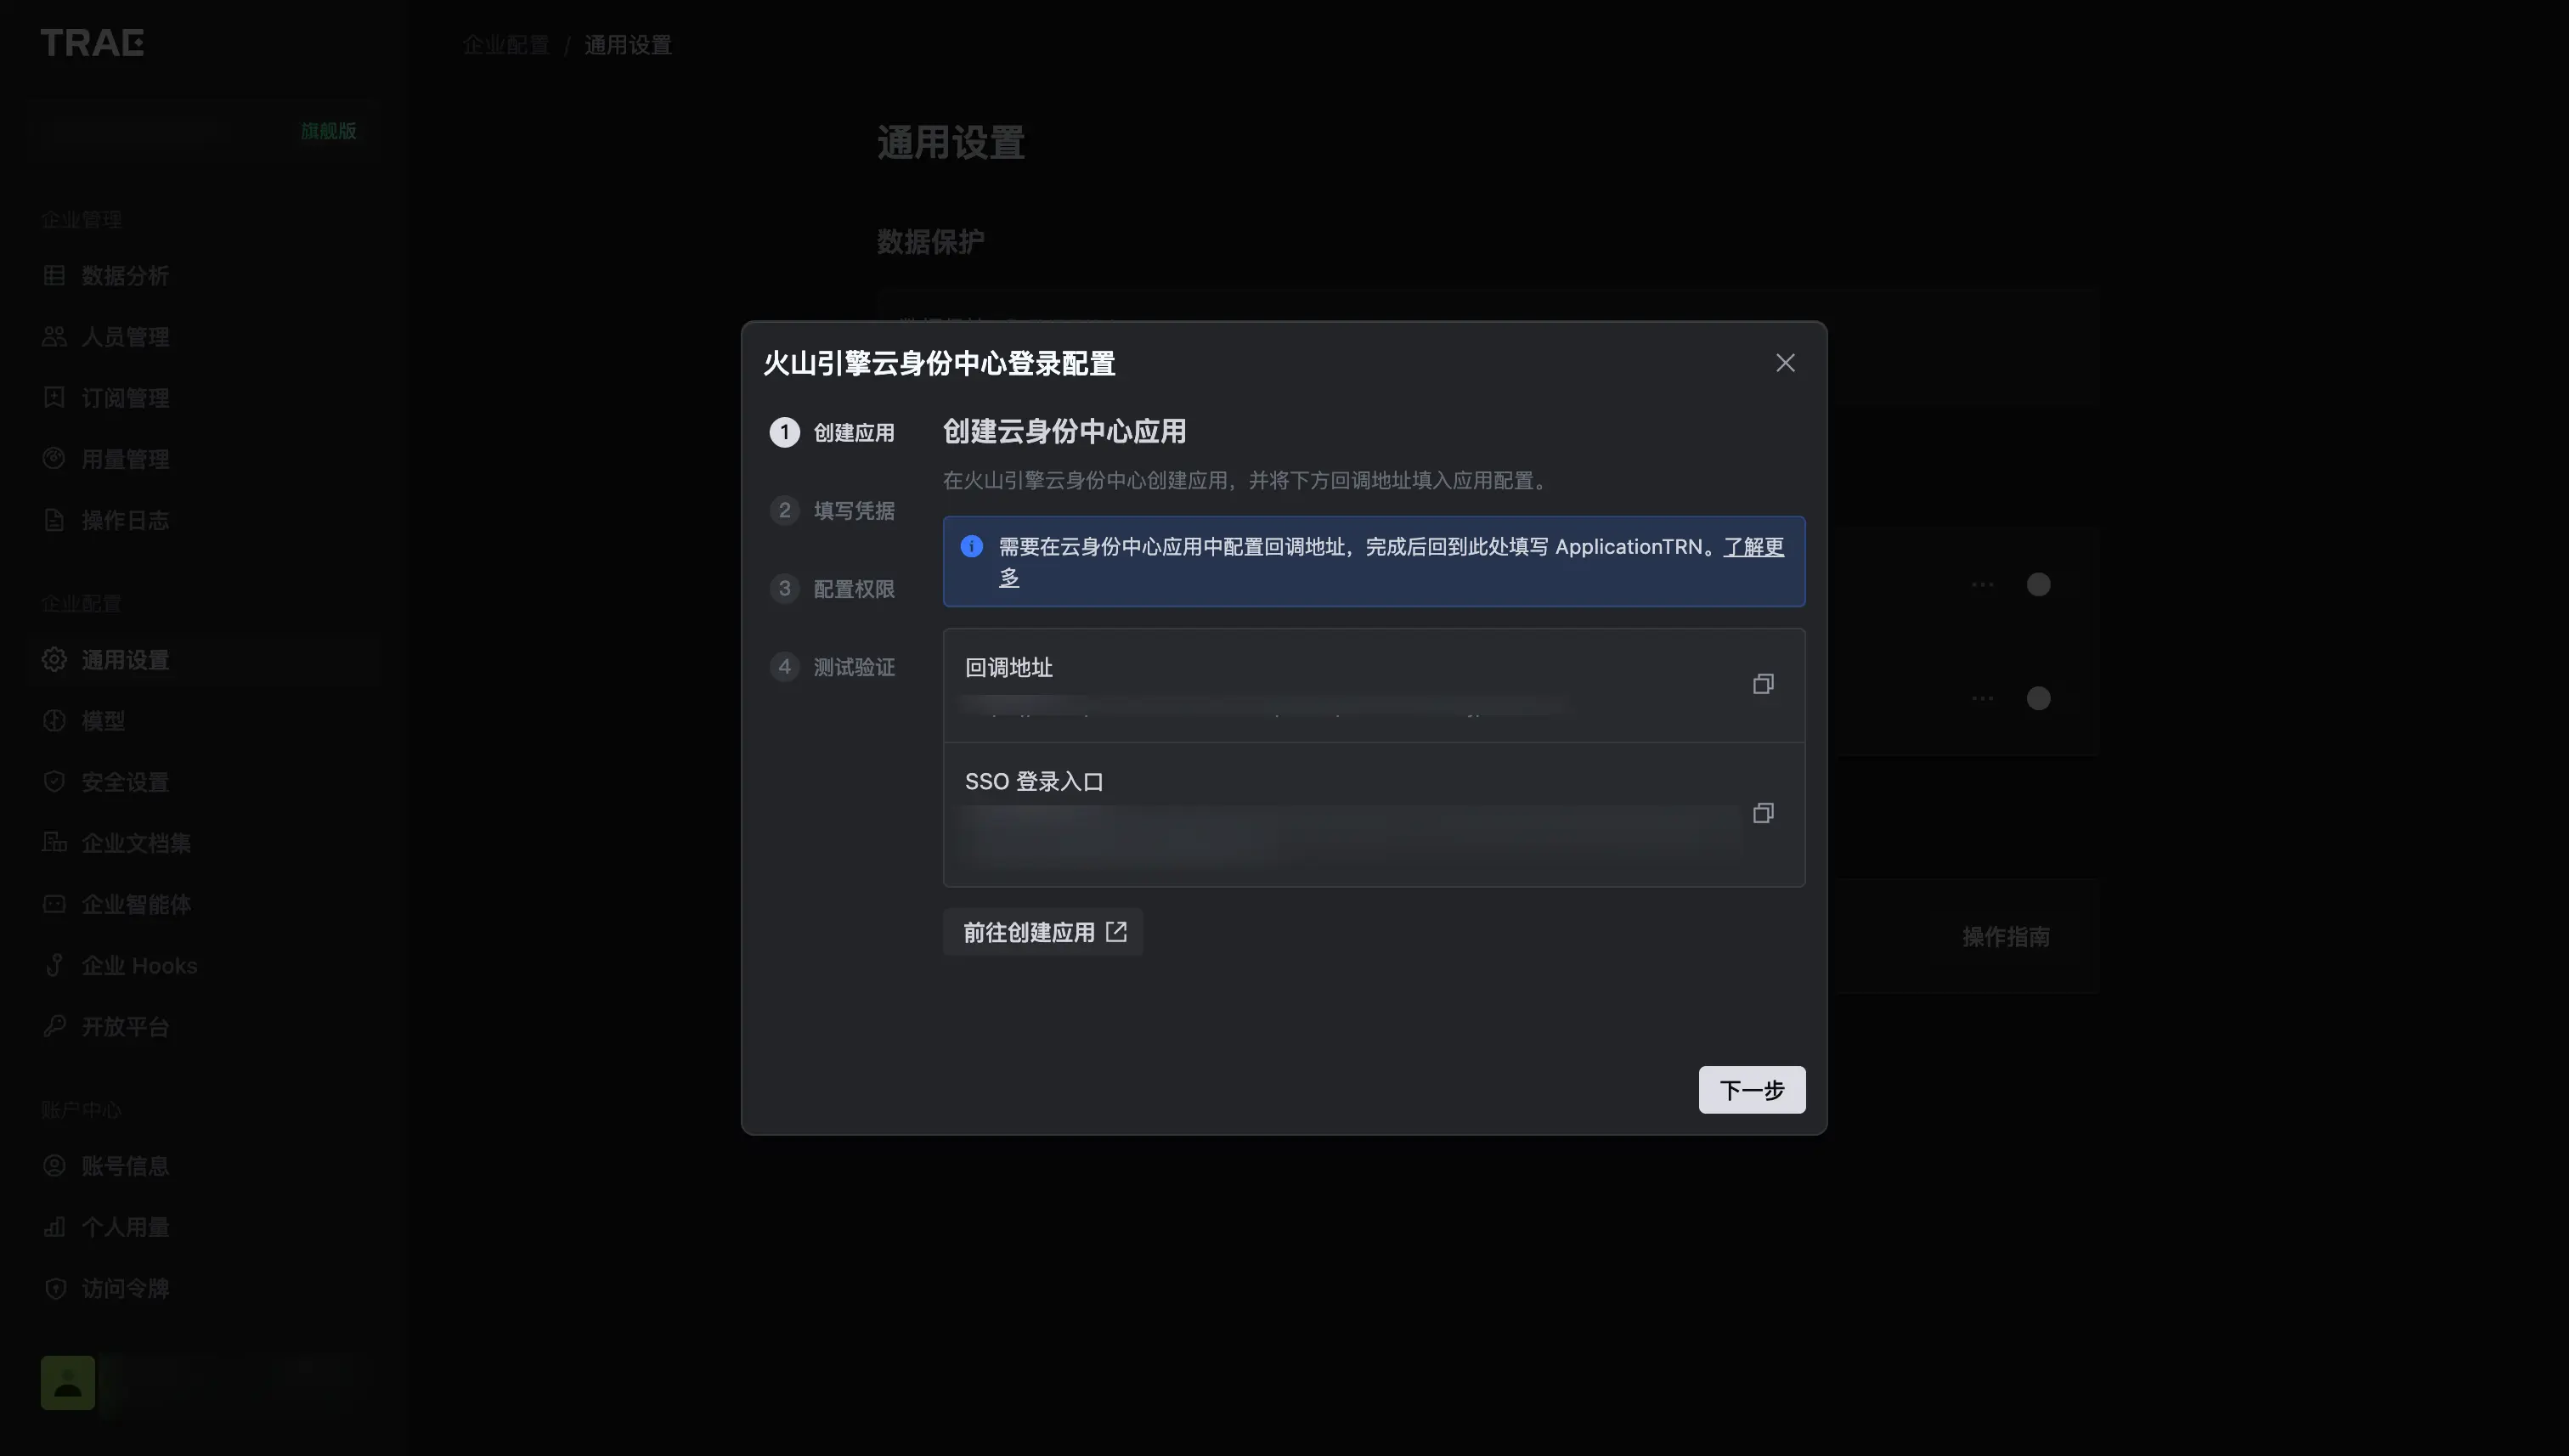Screen dimensions: 2569x1456
Task: Open the upper three-dot more menu
Action: pyautogui.click(x=1982, y=585)
